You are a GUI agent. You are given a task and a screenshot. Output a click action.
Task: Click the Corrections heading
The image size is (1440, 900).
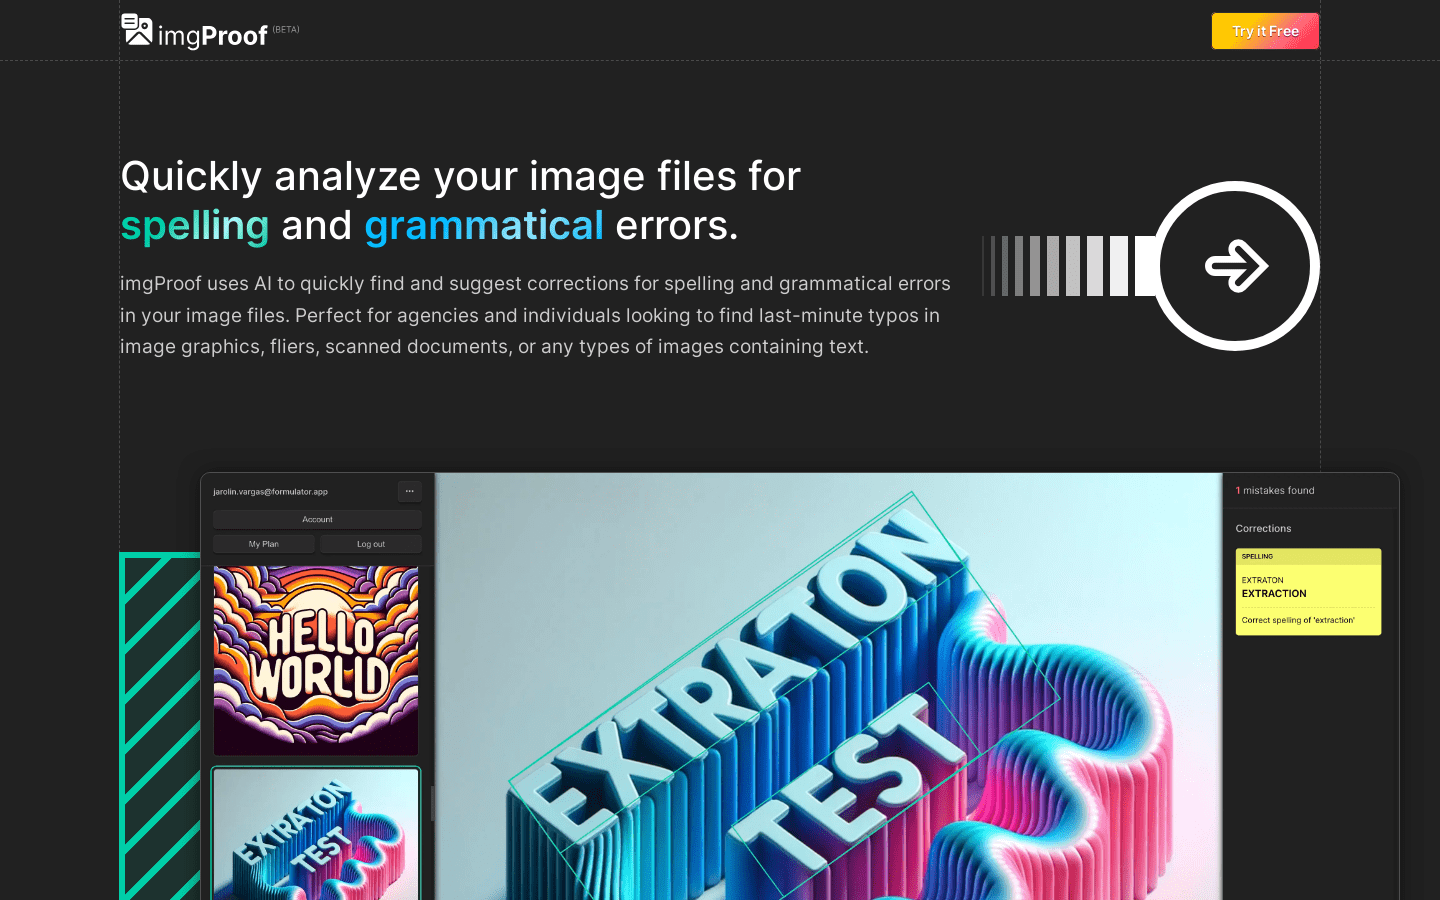tap(1263, 528)
